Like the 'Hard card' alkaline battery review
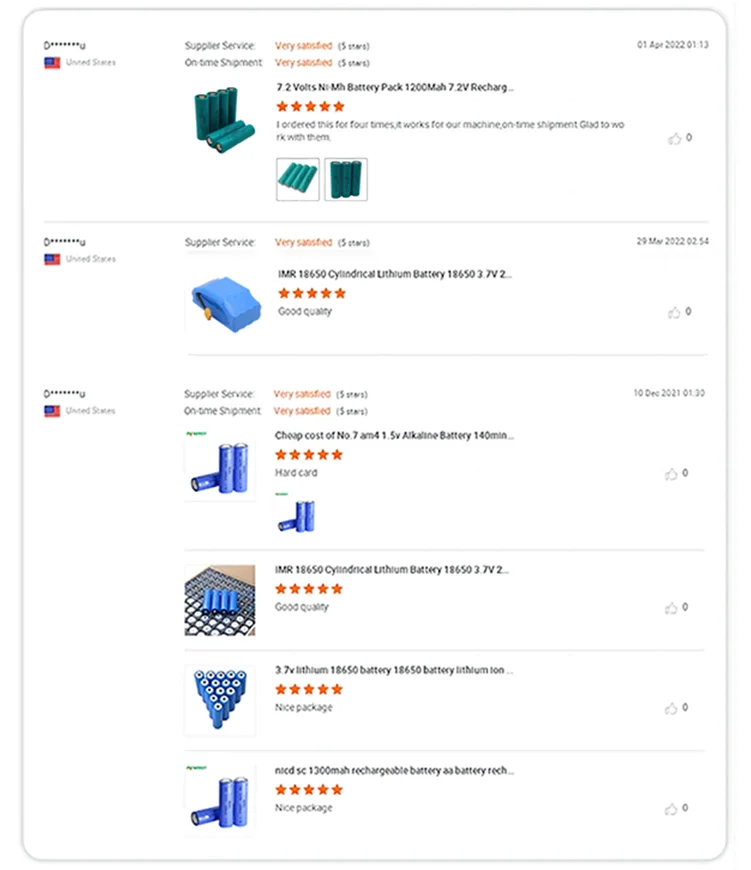This screenshot has width=751, height=870. [671, 474]
